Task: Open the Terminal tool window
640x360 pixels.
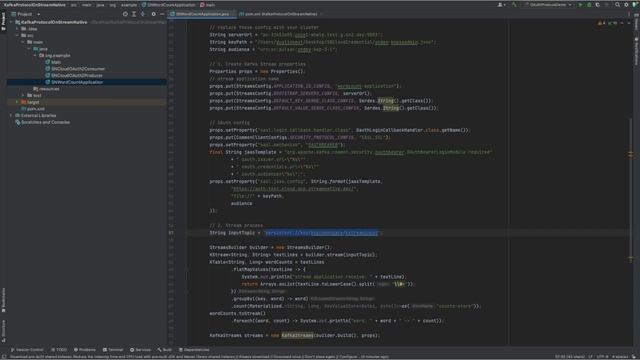Action: click(x=113, y=350)
